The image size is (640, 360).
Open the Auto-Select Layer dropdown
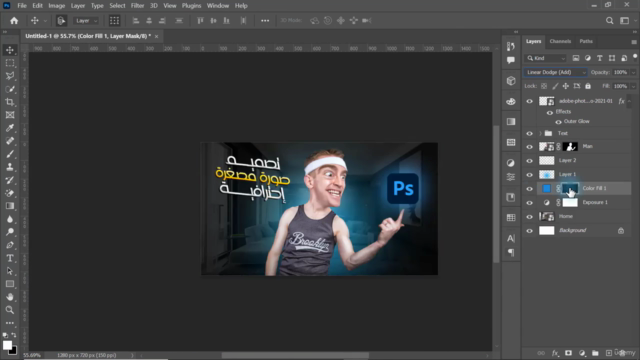pyautogui.click(x=87, y=20)
